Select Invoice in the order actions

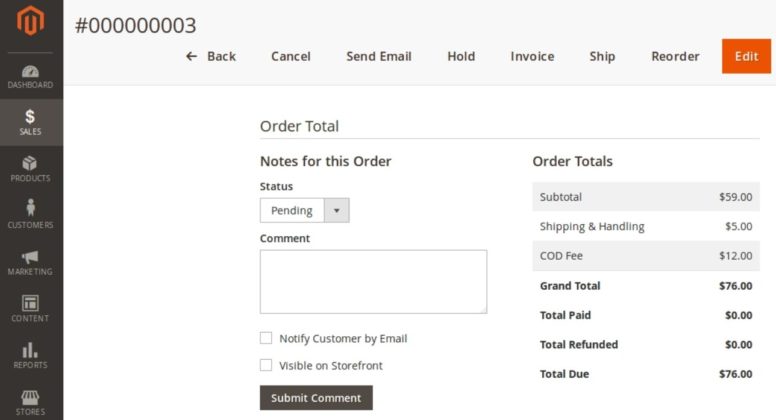[532, 56]
